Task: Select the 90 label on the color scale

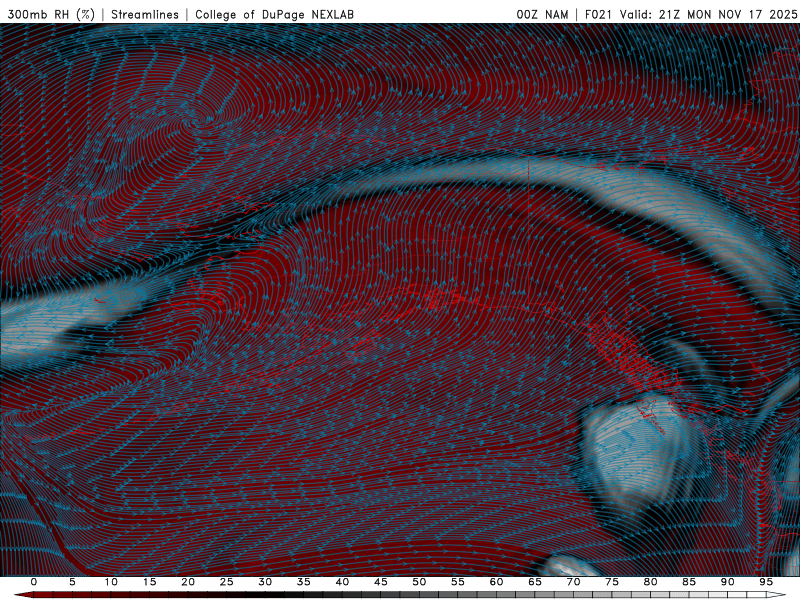Action: tap(727, 582)
